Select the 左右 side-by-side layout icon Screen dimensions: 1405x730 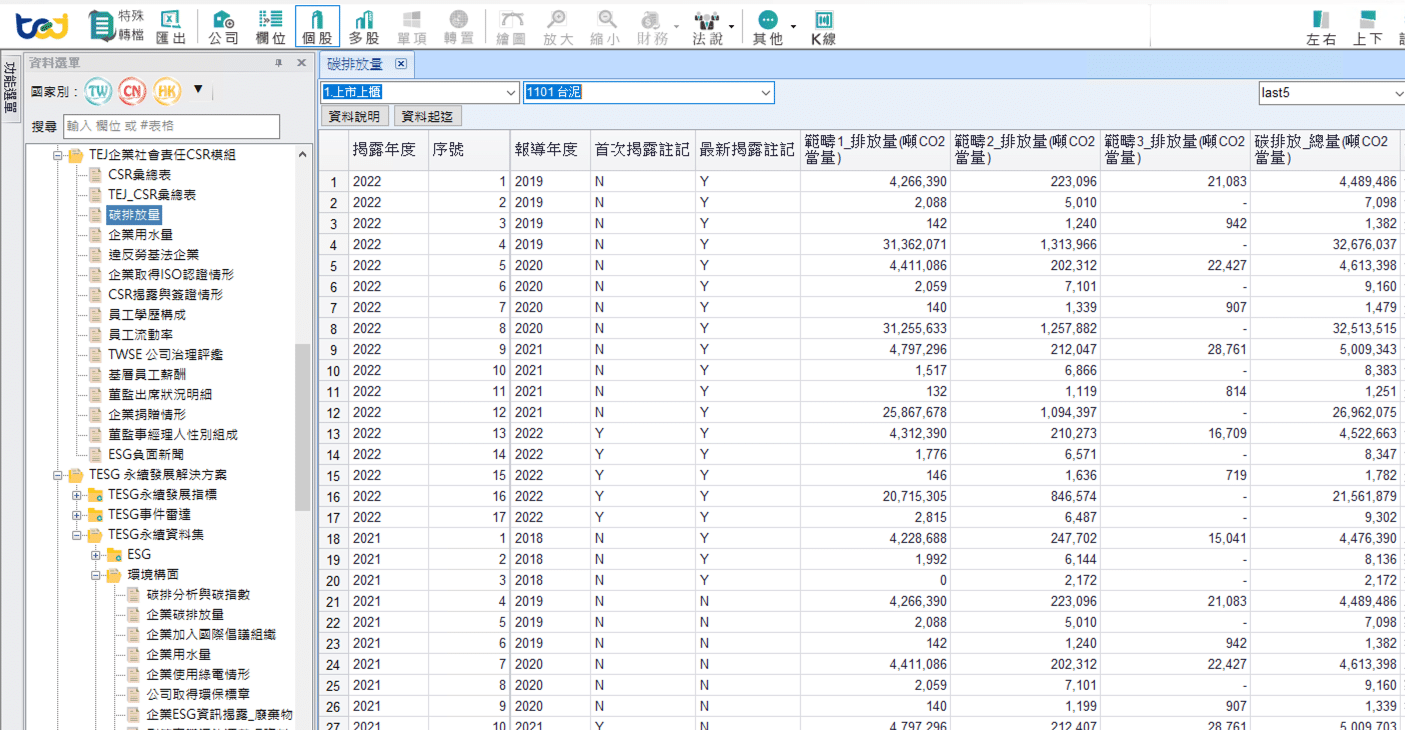(x=1321, y=27)
